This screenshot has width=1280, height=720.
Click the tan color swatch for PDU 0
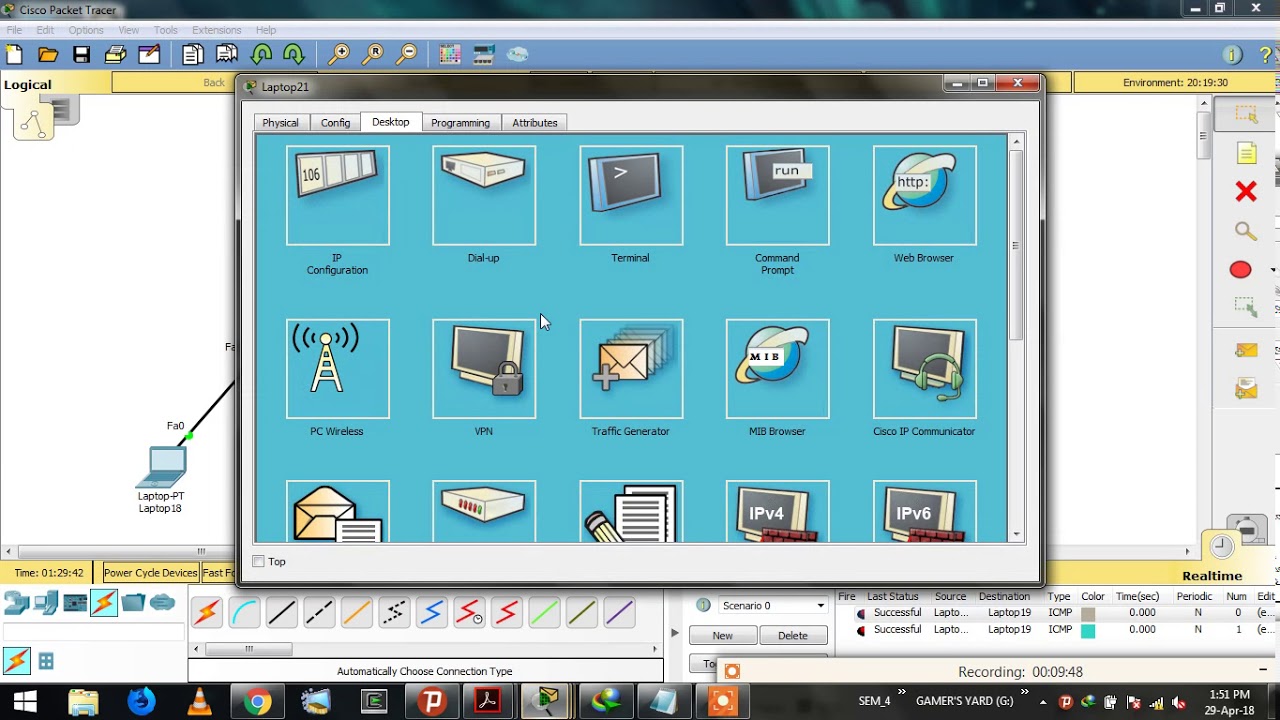1088,613
